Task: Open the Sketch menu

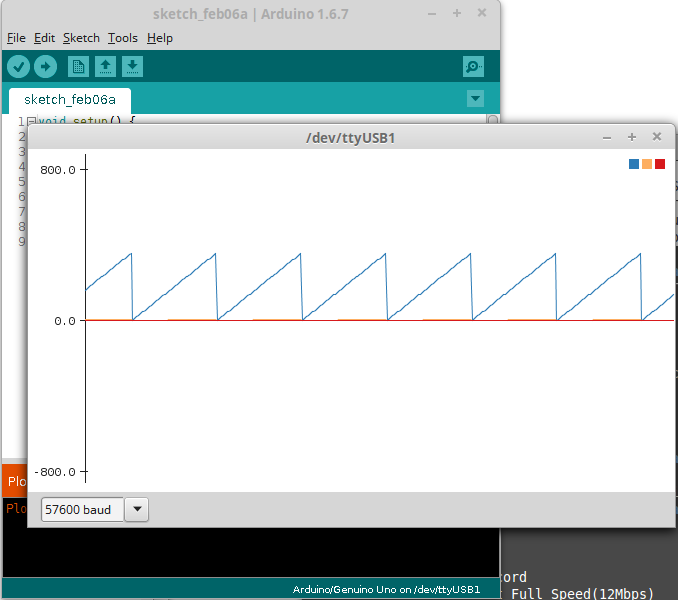Action: pyautogui.click(x=81, y=38)
